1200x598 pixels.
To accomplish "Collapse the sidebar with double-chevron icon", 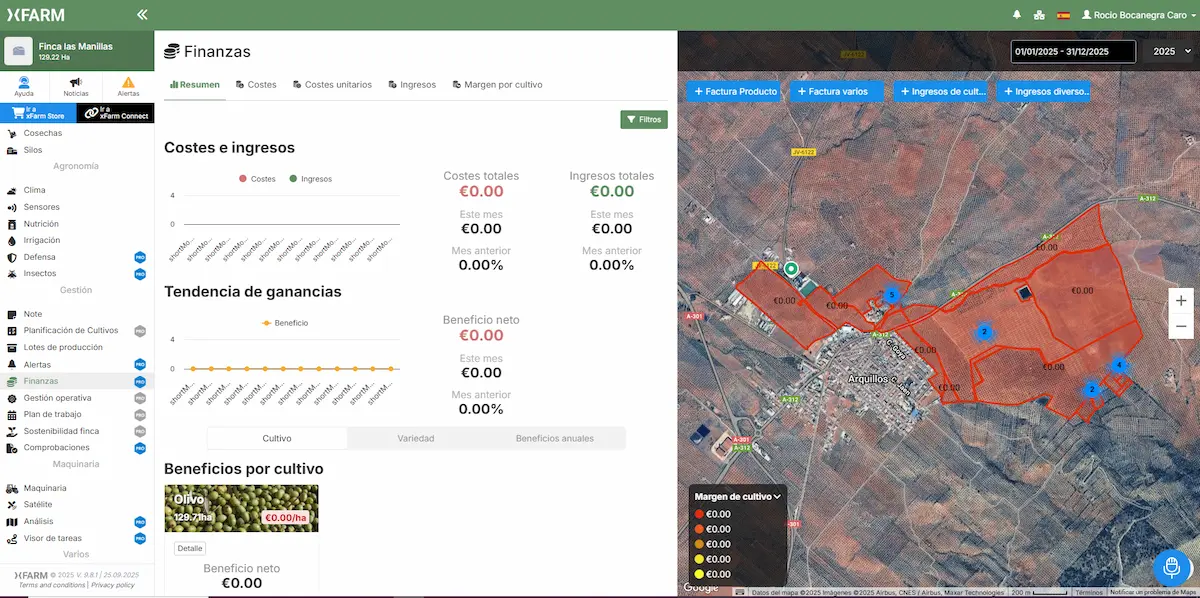I will pyautogui.click(x=142, y=15).
